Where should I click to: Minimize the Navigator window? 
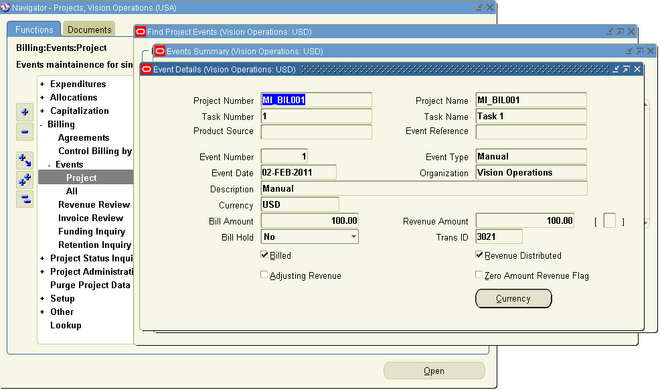tap(479, 8)
